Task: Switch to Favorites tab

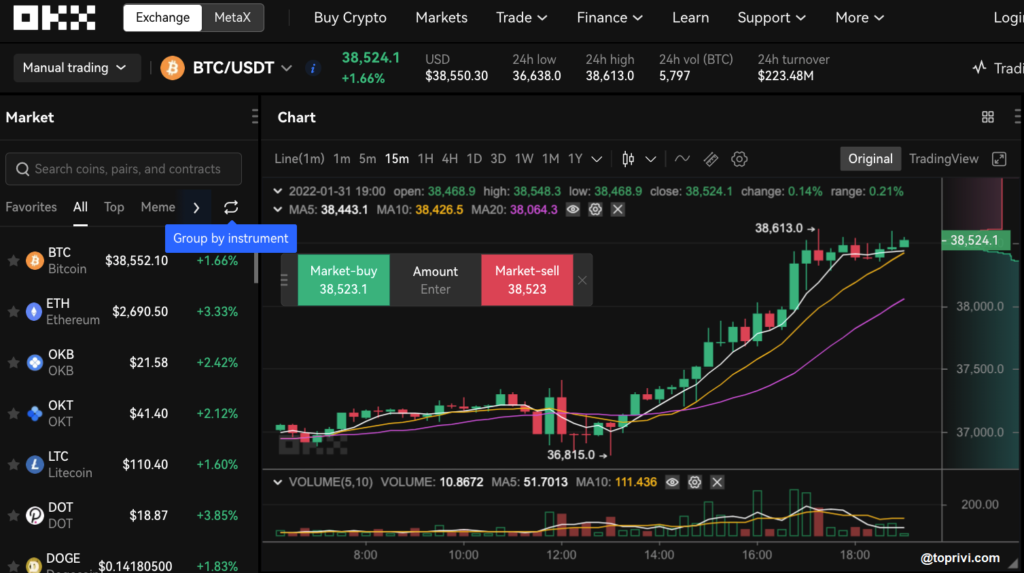Action: 31,207
